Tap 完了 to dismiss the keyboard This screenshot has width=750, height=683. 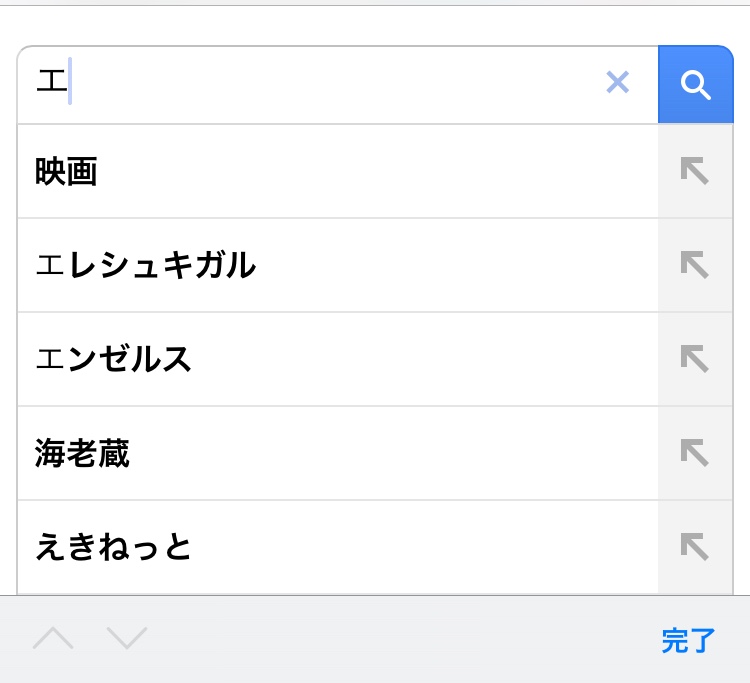(x=688, y=641)
